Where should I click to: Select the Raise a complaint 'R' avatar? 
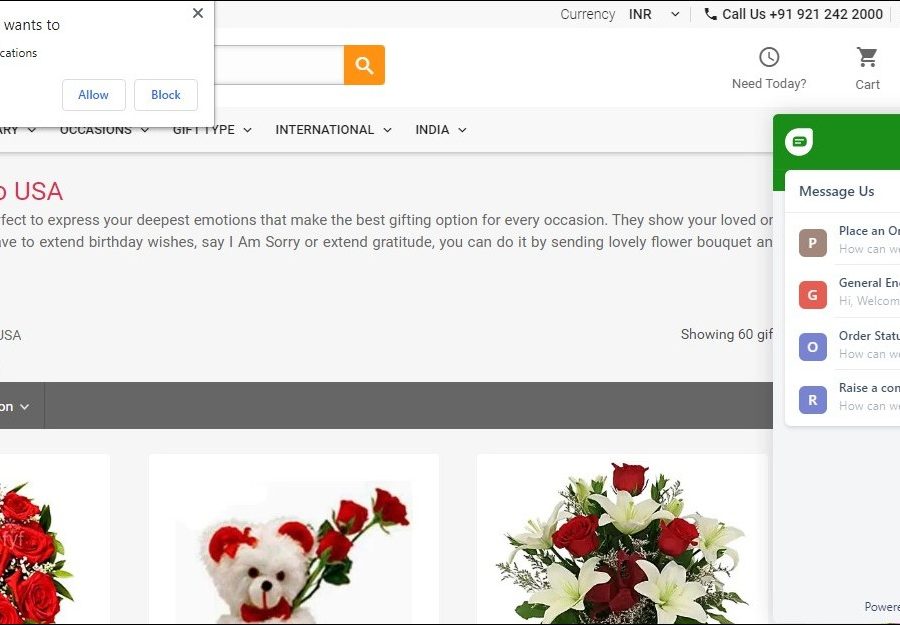tap(812, 399)
